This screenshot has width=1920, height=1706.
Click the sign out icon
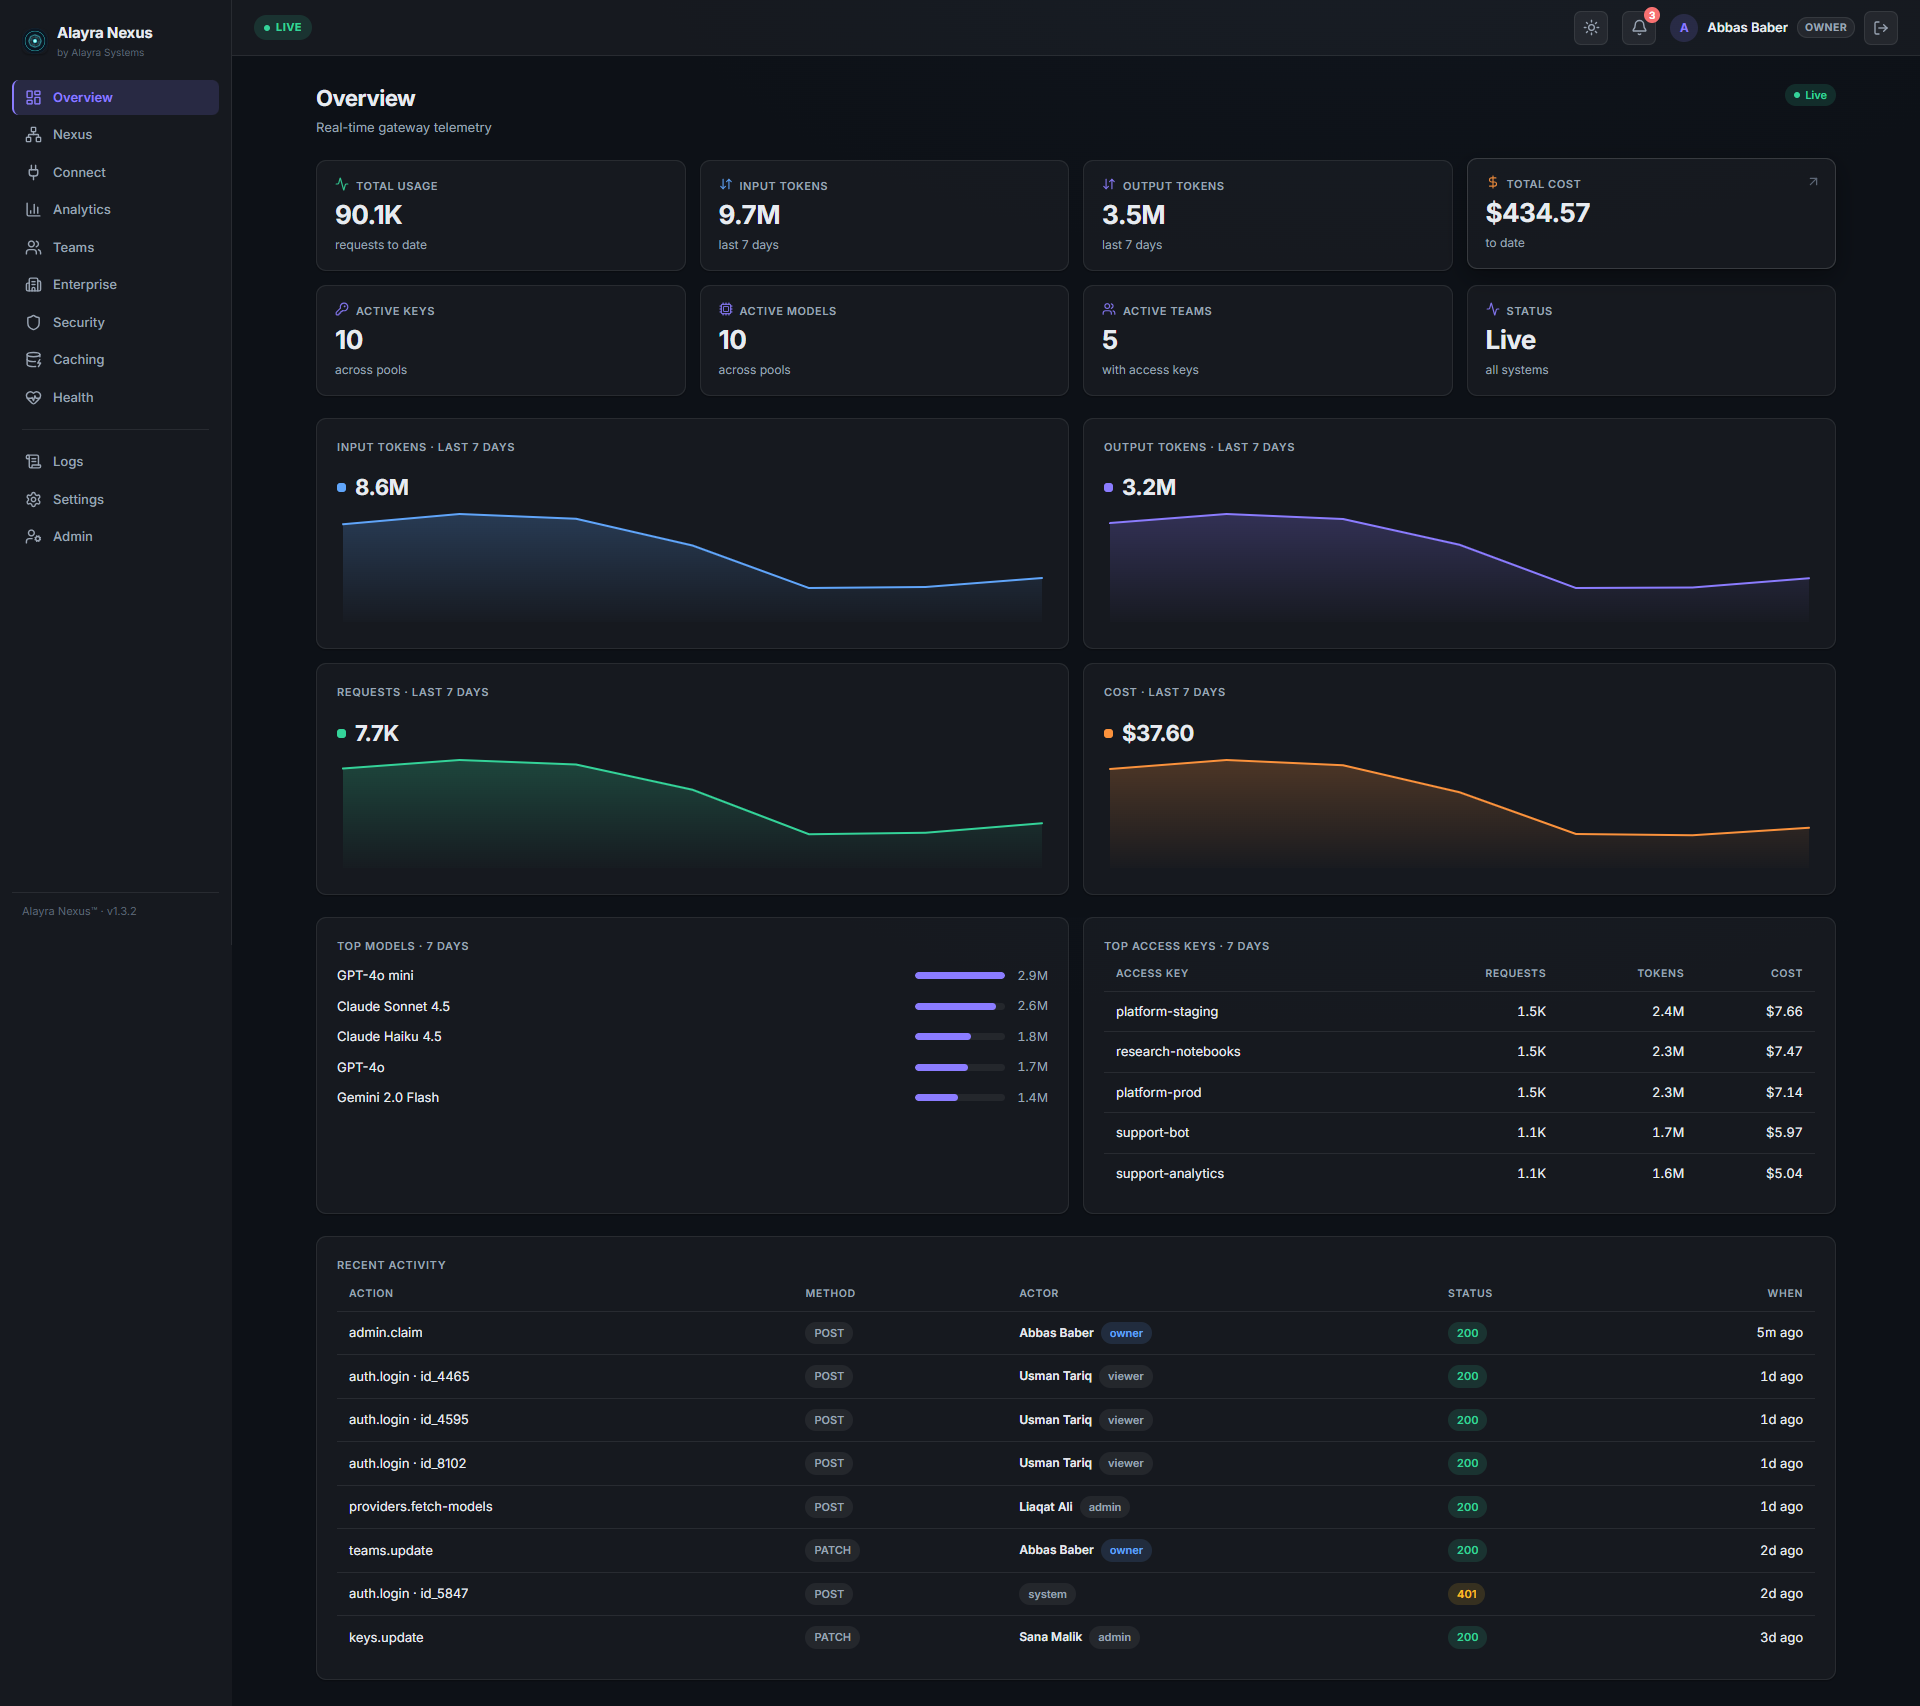1881,28
